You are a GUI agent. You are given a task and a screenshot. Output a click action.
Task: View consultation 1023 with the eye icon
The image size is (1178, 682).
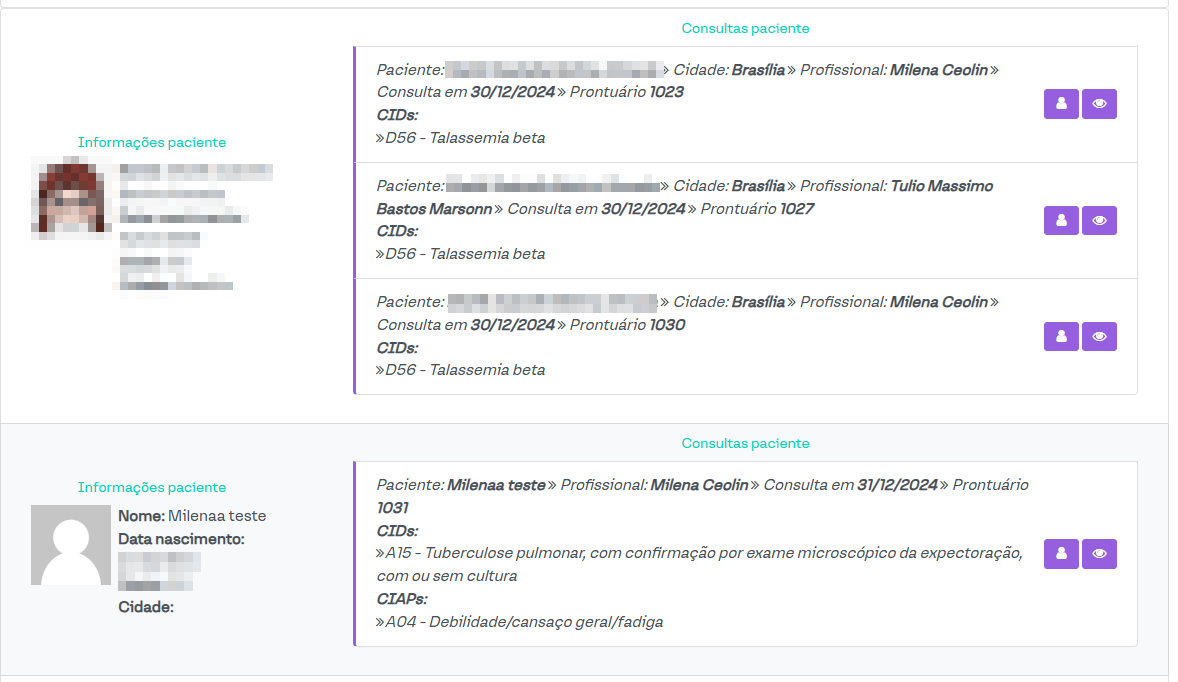(x=1099, y=104)
